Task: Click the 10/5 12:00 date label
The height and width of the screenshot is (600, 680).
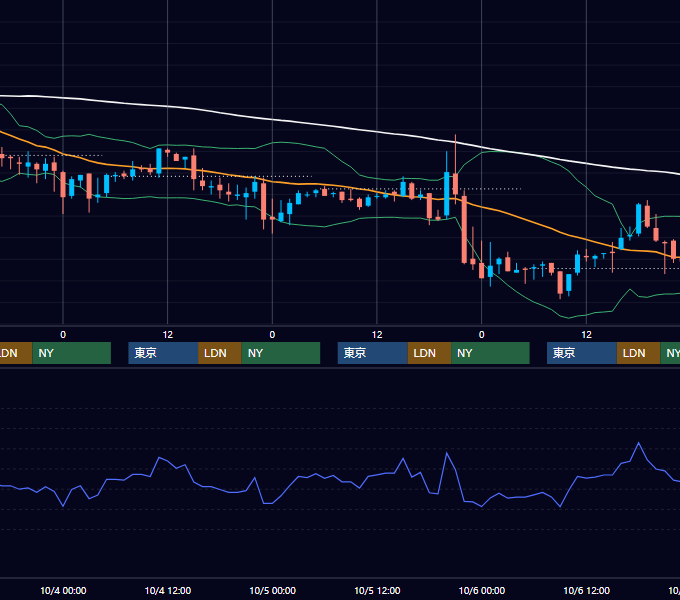Action: tap(377, 590)
